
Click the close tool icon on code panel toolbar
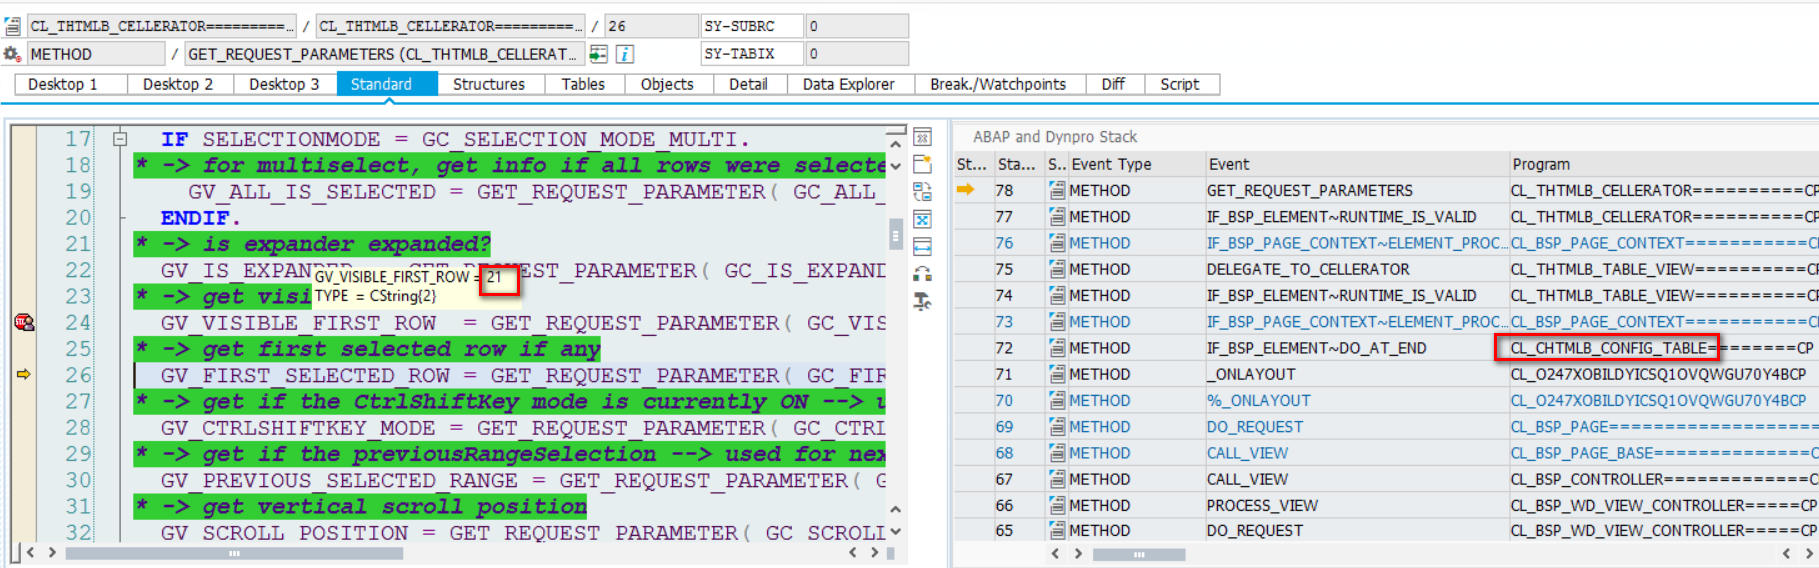pos(922,137)
